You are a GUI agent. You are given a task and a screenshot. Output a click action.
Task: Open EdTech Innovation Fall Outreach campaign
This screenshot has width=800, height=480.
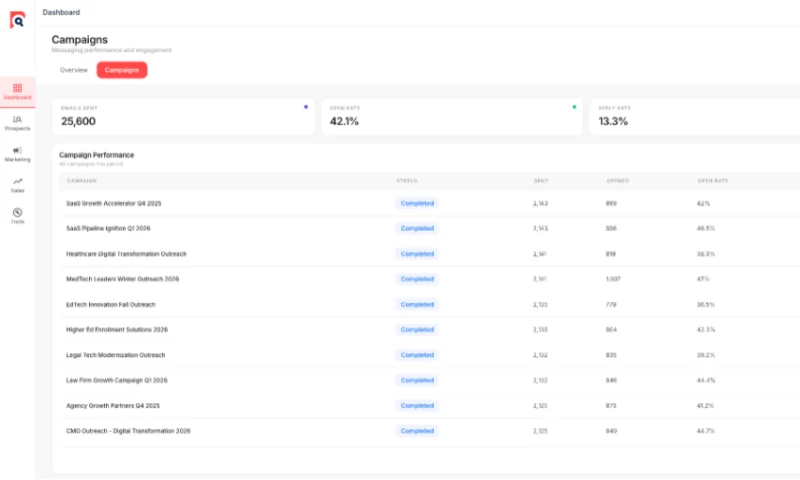(111, 305)
